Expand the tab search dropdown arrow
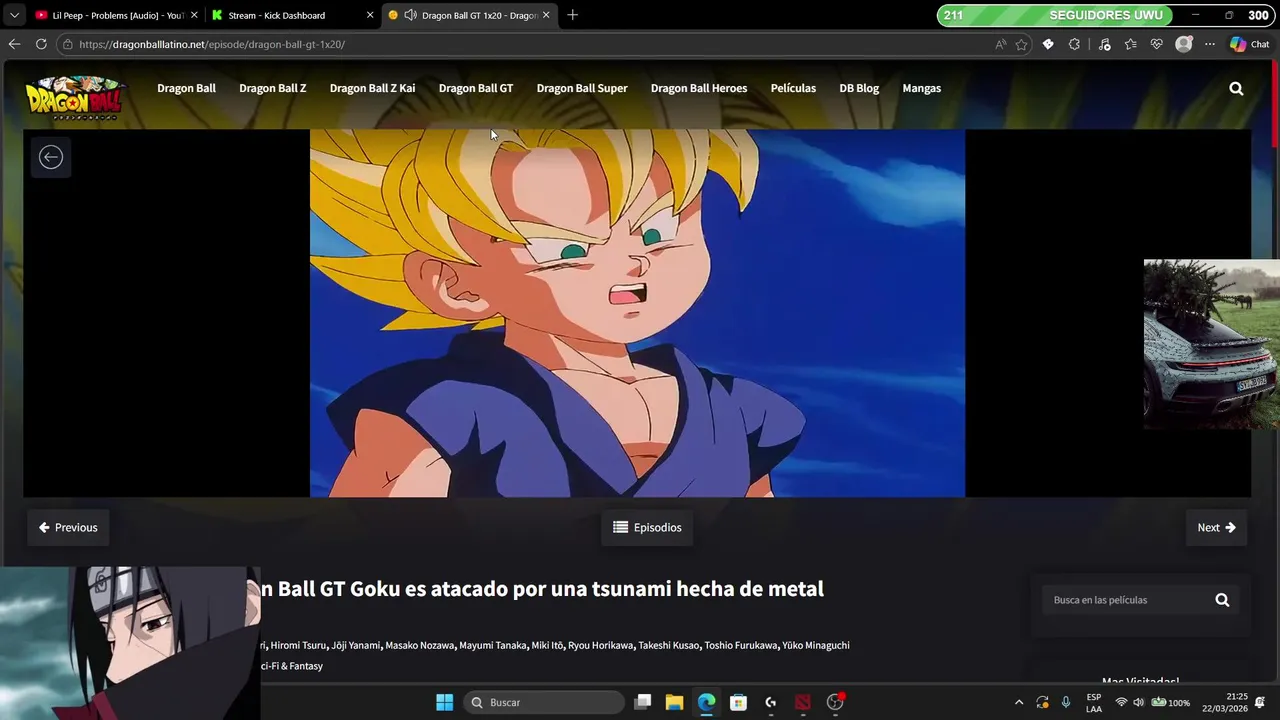Image resolution: width=1280 pixels, height=720 pixels. 14,15
